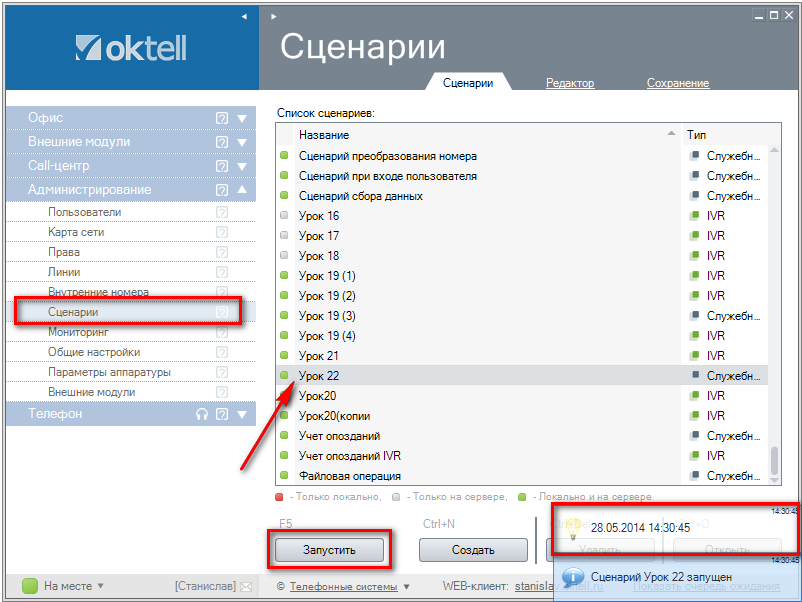Click the info icon in notification popup
The height and width of the screenshot is (602, 802).
[x=574, y=577]
